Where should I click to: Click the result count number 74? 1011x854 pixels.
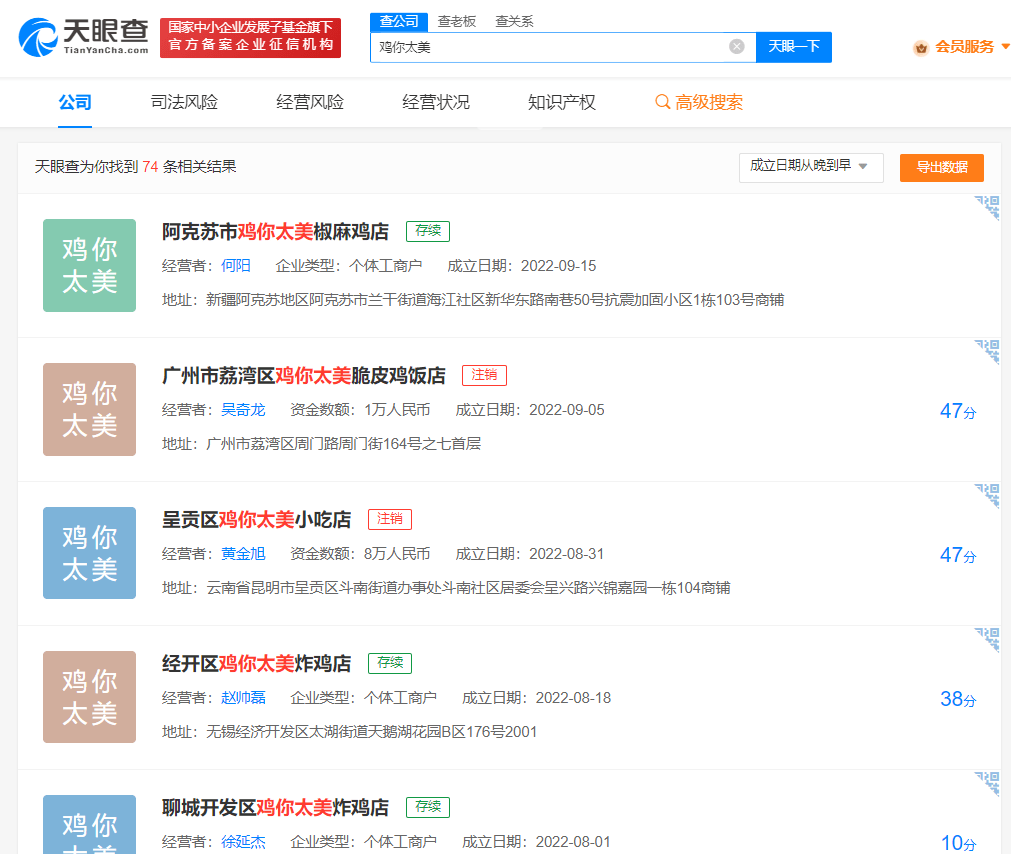coord(150,167)
